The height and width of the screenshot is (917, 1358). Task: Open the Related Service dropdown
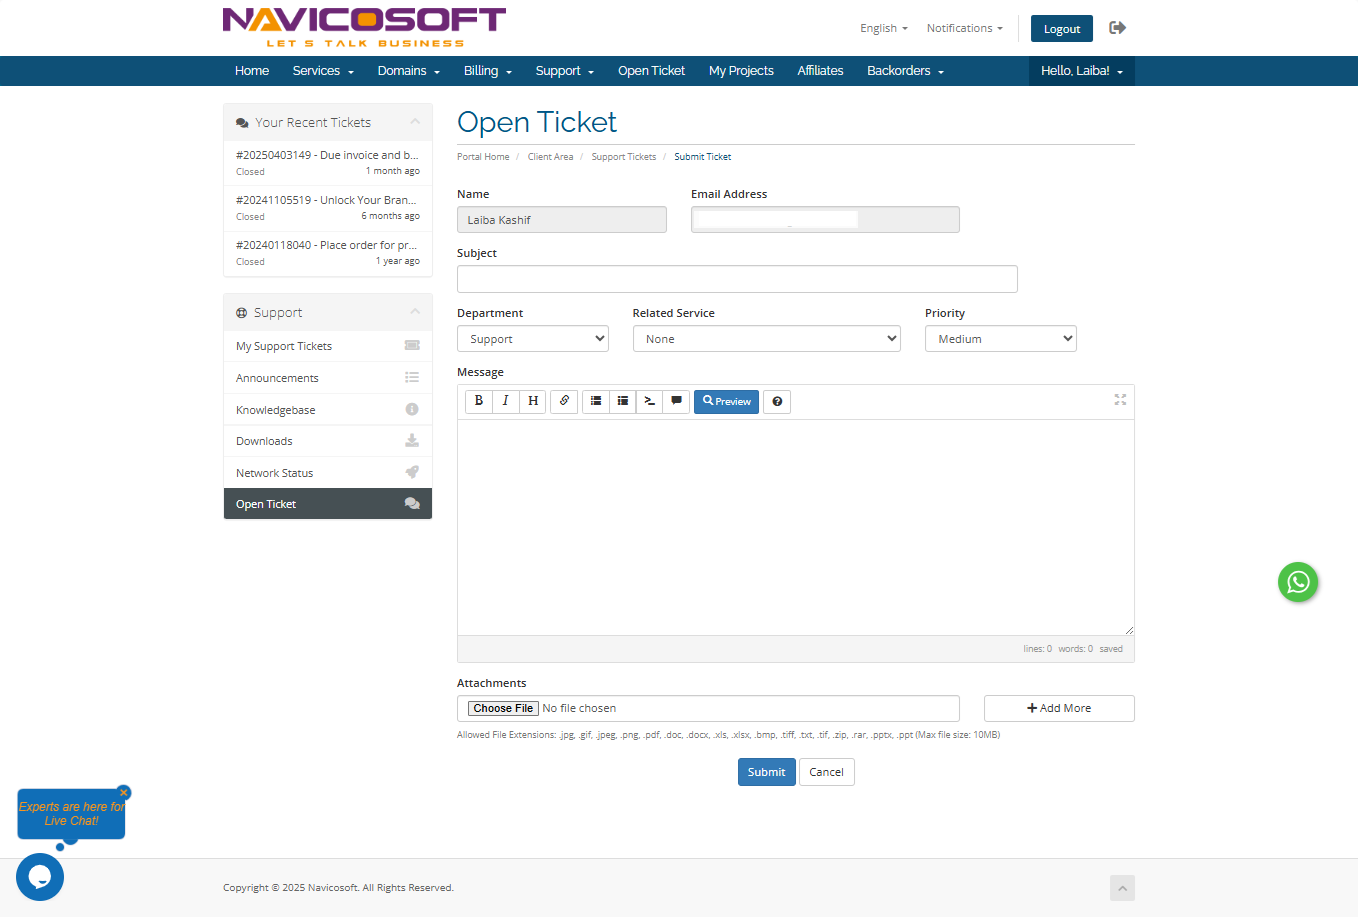tap(766, 339)
